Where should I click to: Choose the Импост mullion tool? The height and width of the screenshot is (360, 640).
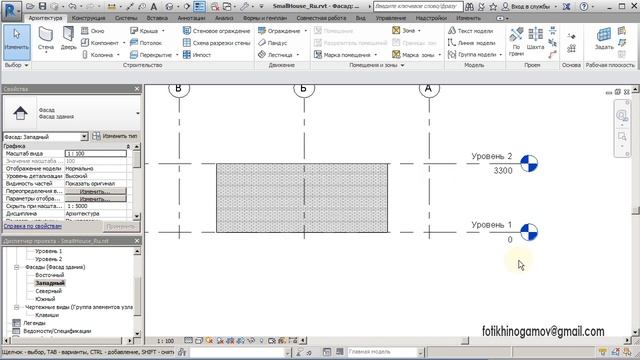(197, 54)
